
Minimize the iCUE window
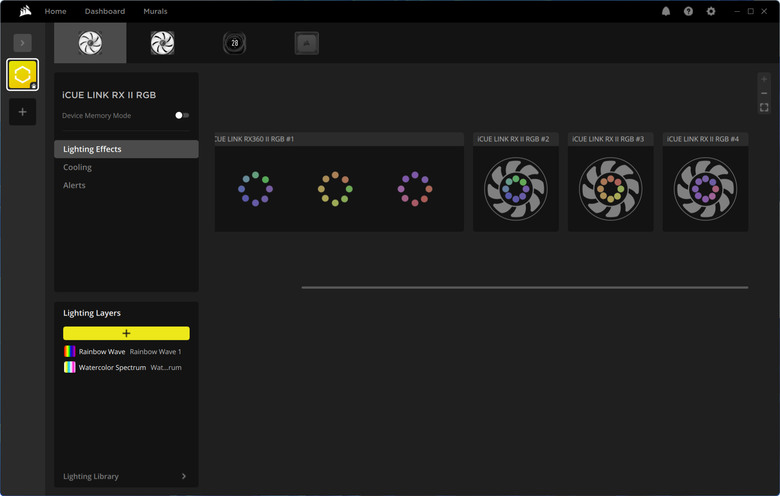click(737, 11)
